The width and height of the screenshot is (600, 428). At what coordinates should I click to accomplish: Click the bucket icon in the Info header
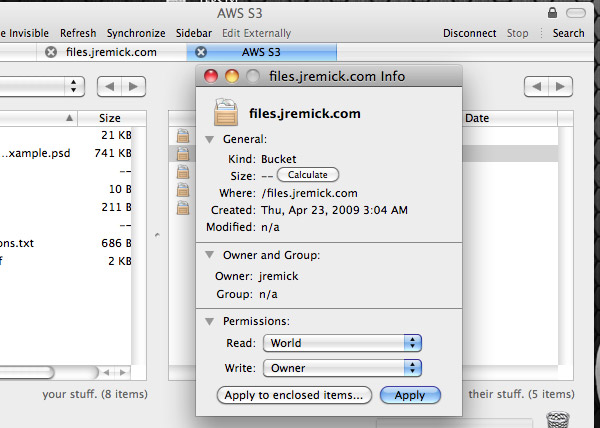(226, 112)
